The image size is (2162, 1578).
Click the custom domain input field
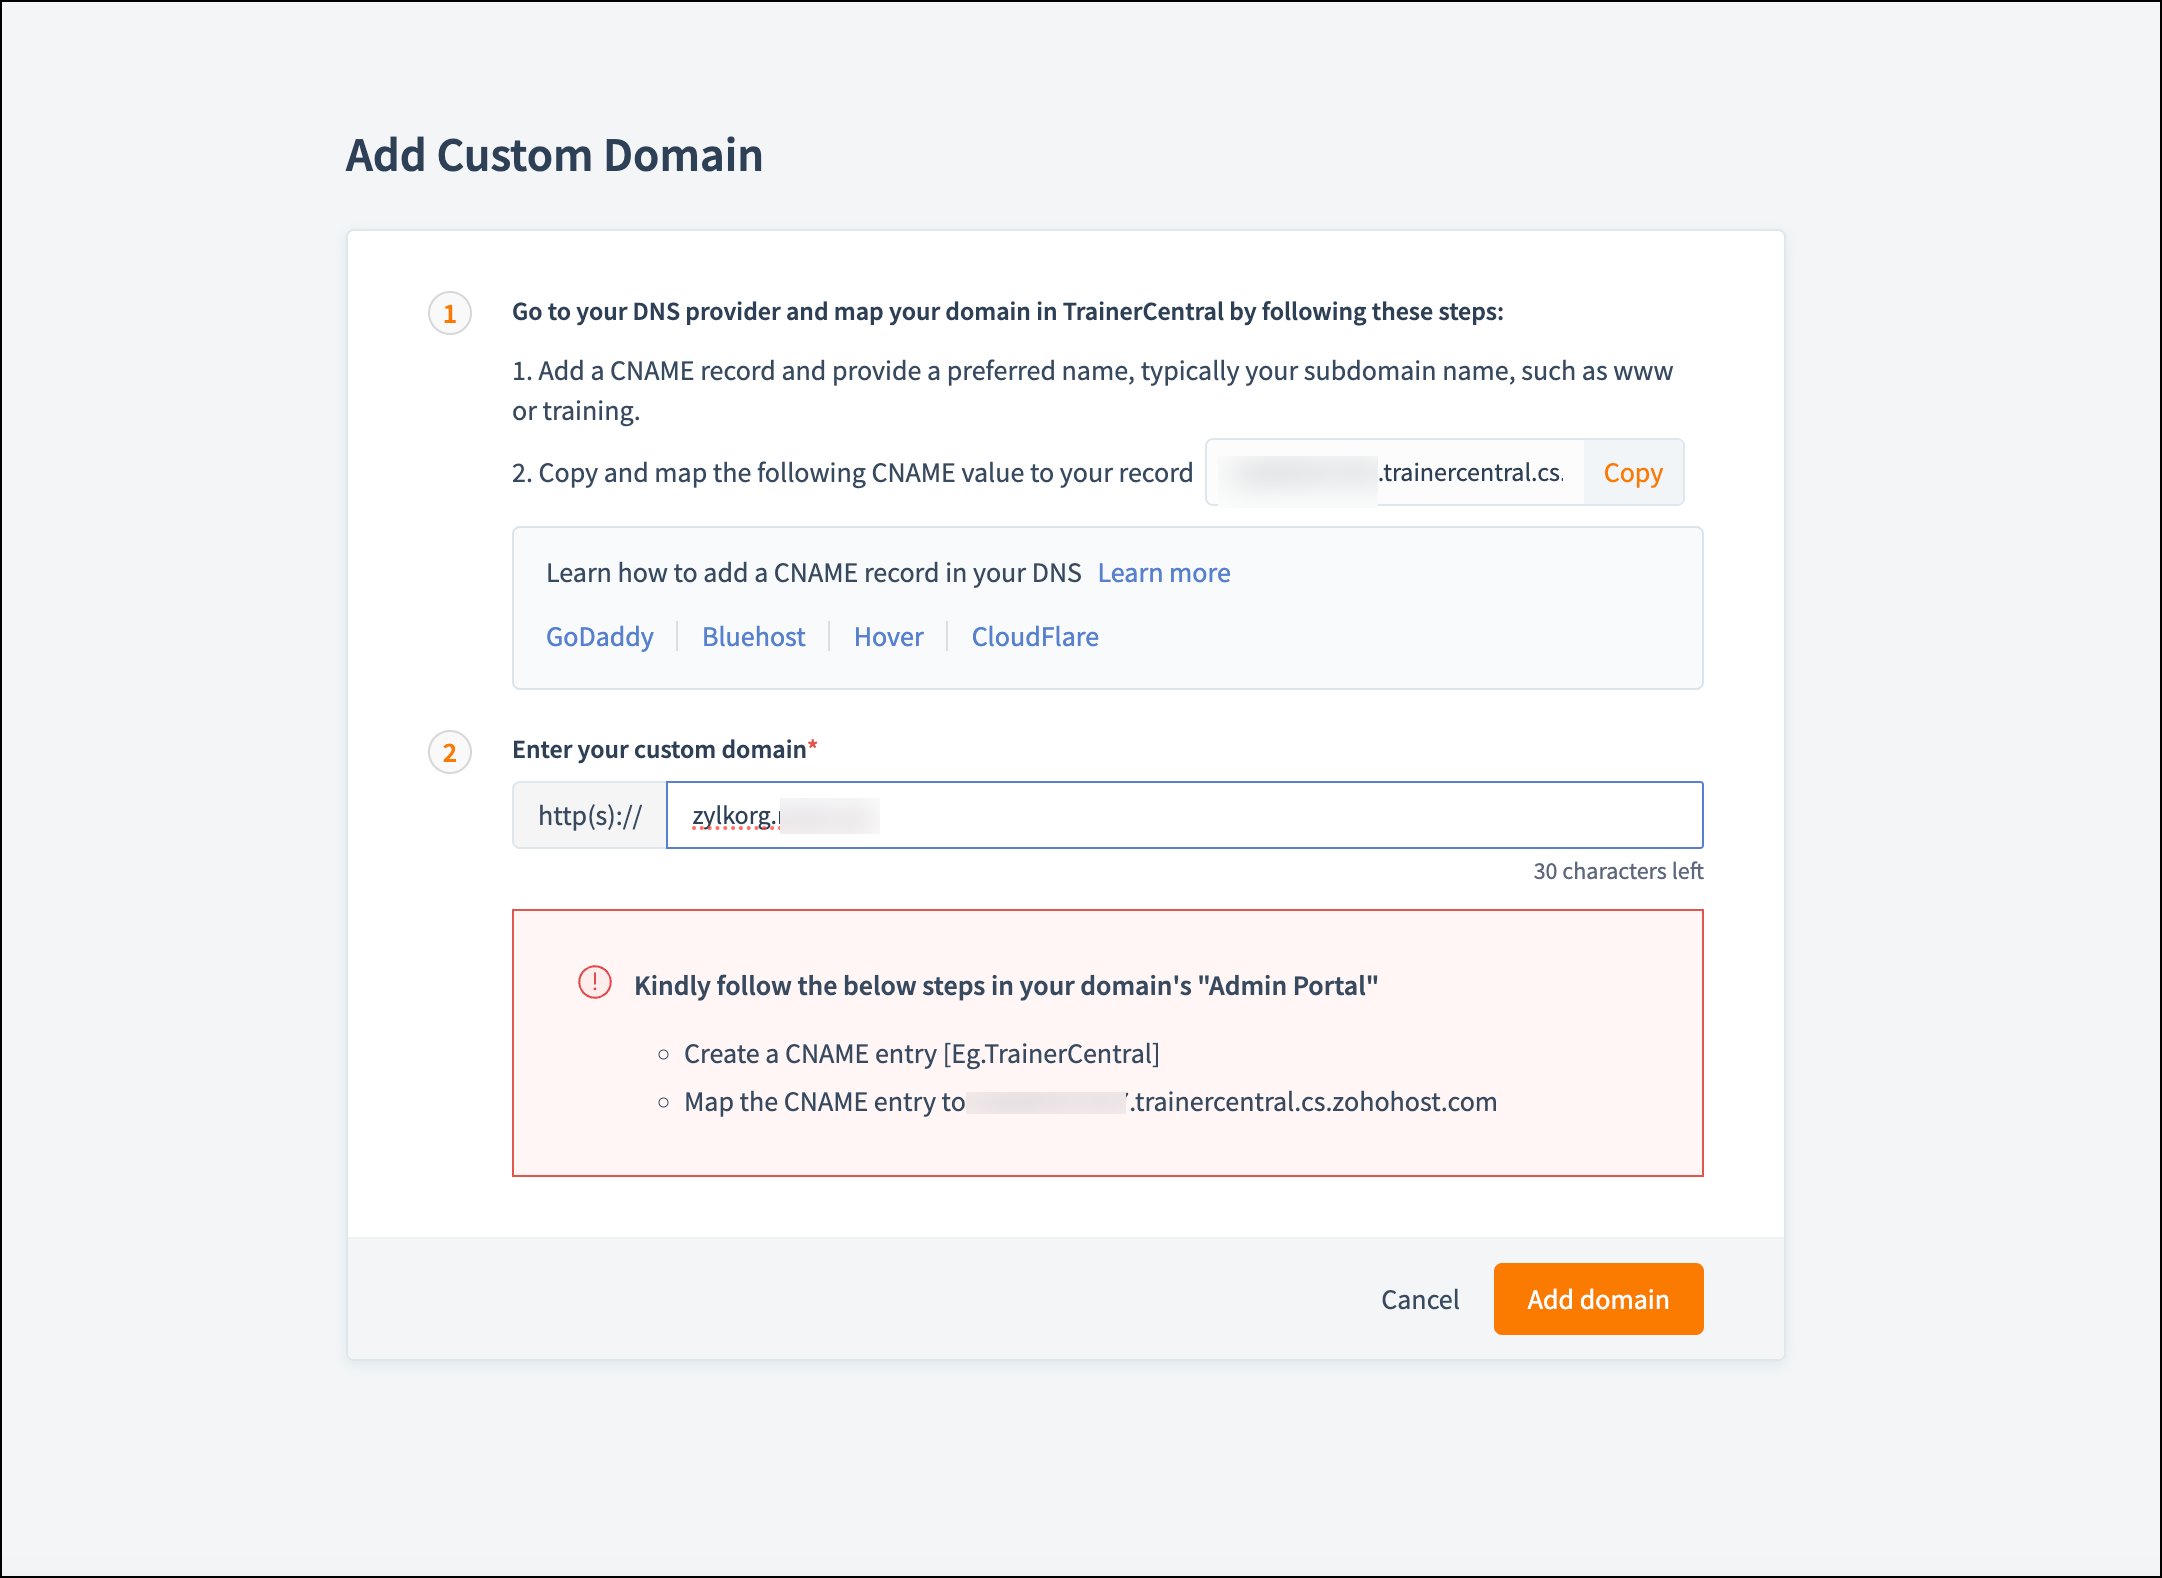[1183, 815]
